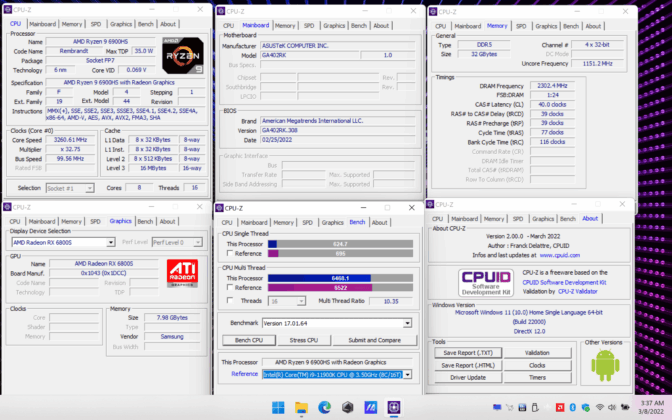Select Bench tab in About window
Screen dimensions: 672x420
pos(568,219)
